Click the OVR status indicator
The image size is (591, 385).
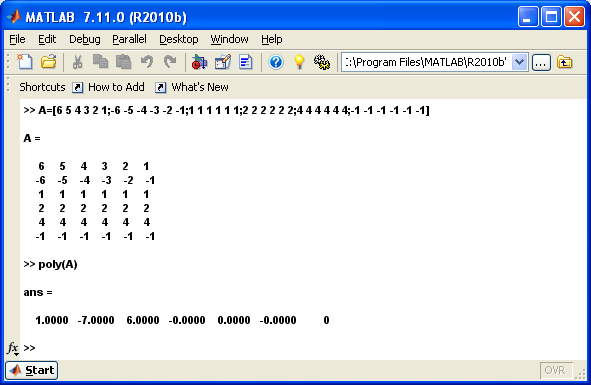click(x=556, y=370)
